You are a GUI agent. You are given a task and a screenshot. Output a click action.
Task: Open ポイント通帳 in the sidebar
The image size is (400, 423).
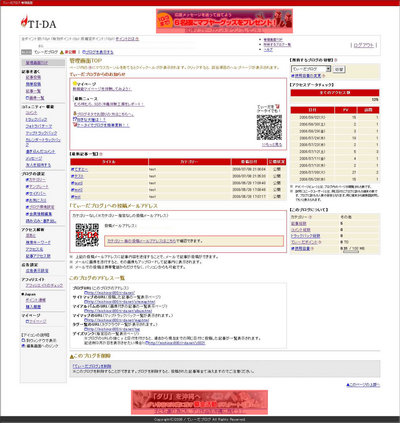36,300
